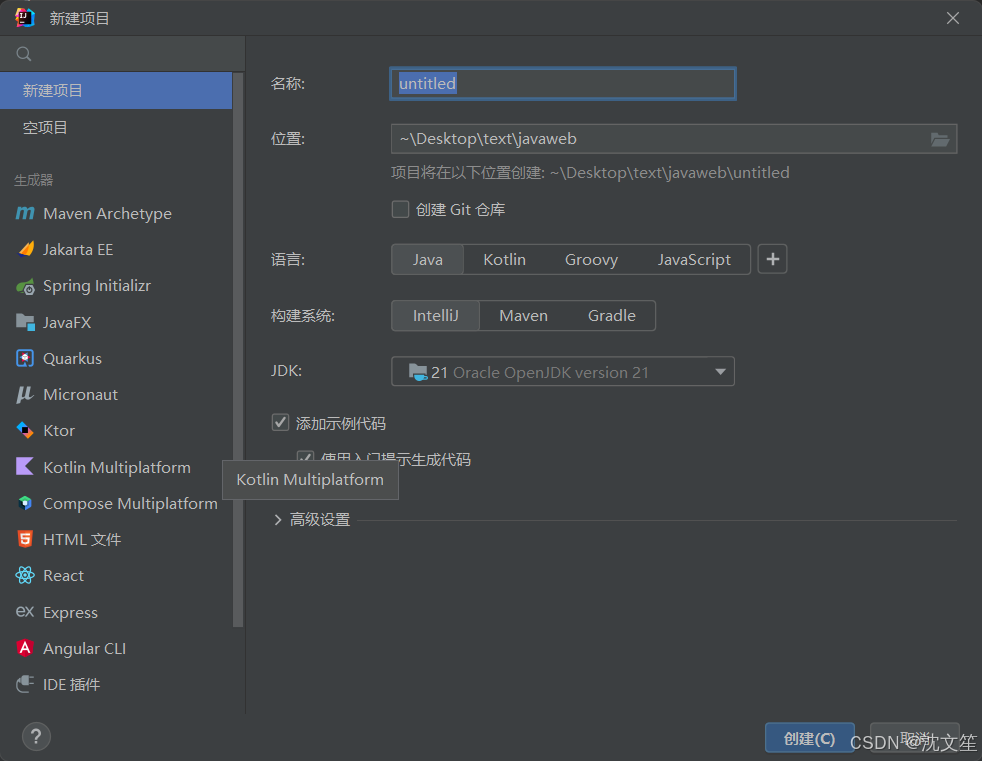Click the Compose Multiplatform hexagon icon
This screenshot has width=982, height=761.
pyautogui.click(x=24, y=503)
